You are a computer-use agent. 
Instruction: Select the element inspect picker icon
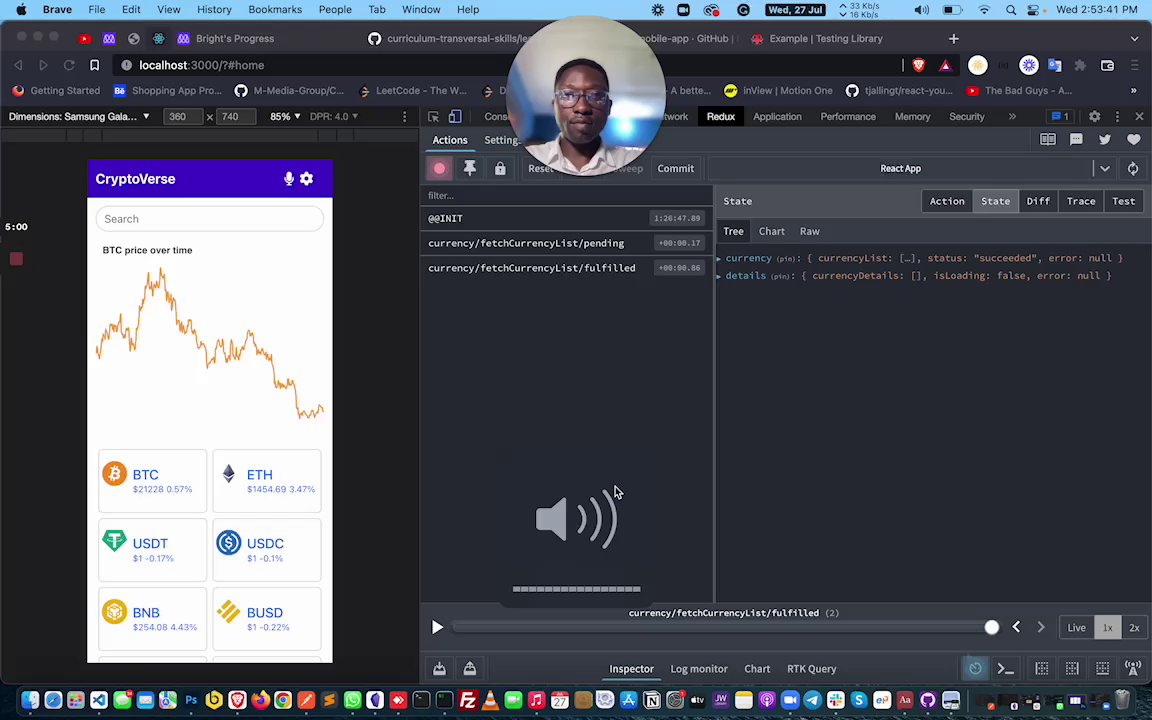tap(433, 116)
